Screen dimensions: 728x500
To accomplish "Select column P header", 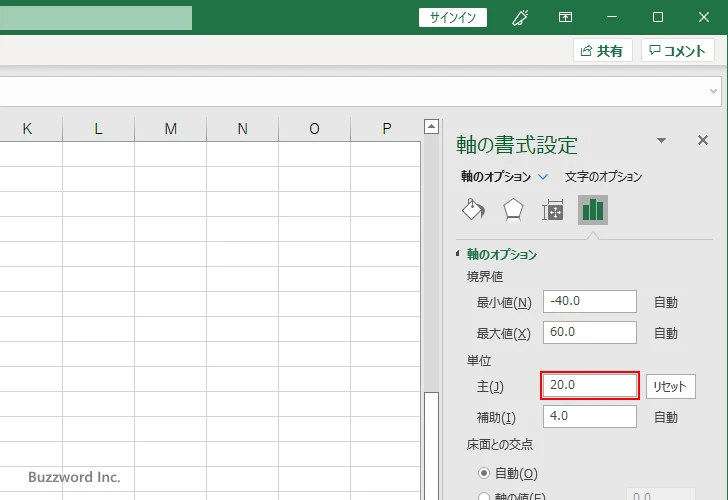I will [x=386, y=129].
